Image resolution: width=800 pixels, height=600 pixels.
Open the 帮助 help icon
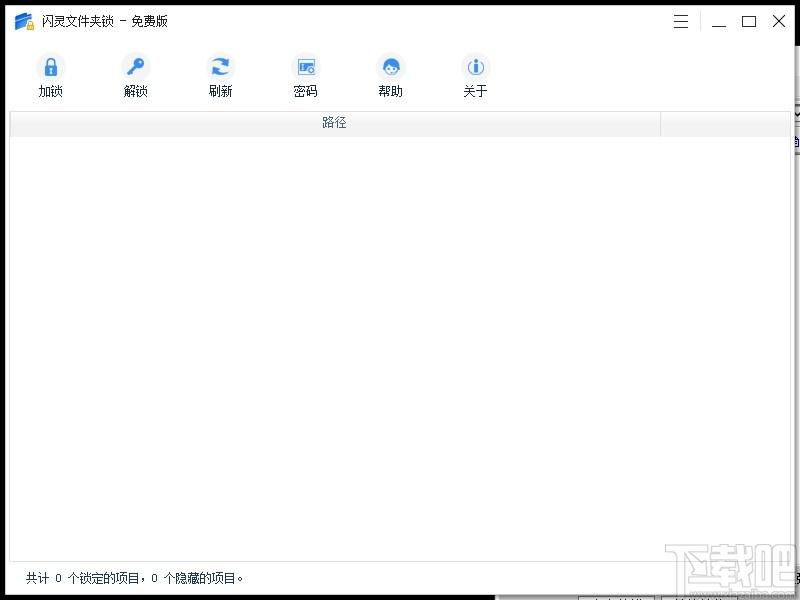point(391,67)
